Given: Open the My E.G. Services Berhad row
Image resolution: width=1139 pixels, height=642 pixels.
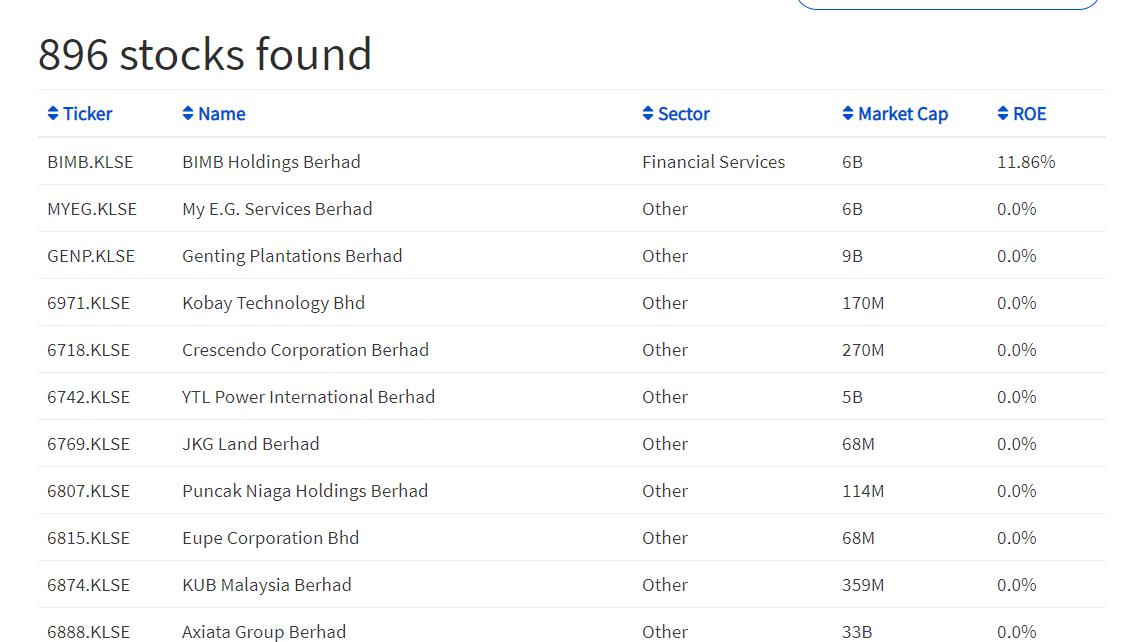Looking at the screenshot, I should tap(277, 209).
